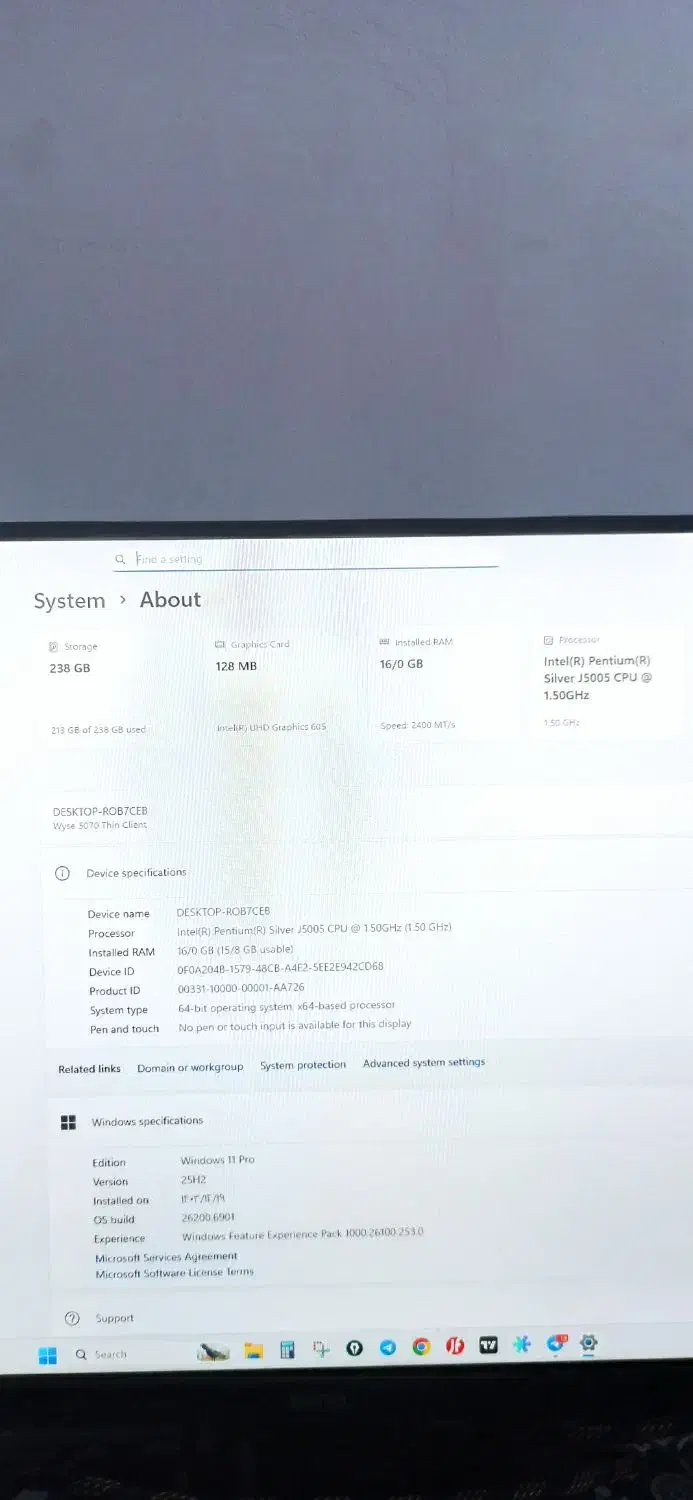693x1500 pixels.
Task: Select the Device ID value
Action: 280,968
